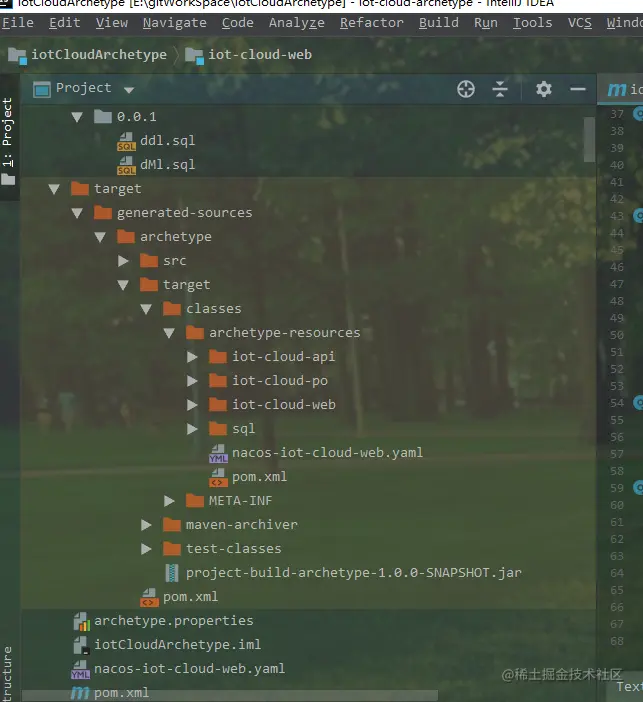Click the 0.0.1 folder icon
643x702 pixels.
point(103,117)
